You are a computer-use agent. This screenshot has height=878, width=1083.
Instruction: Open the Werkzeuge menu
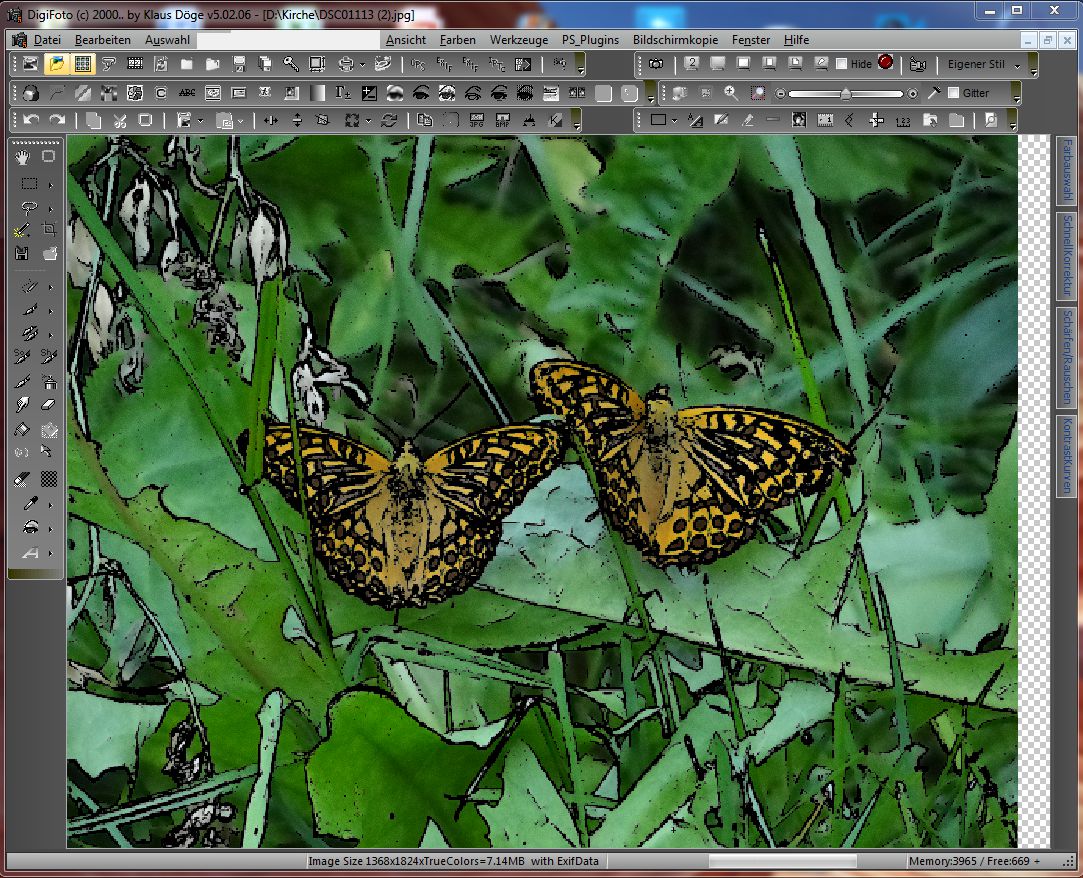point(518,40)
